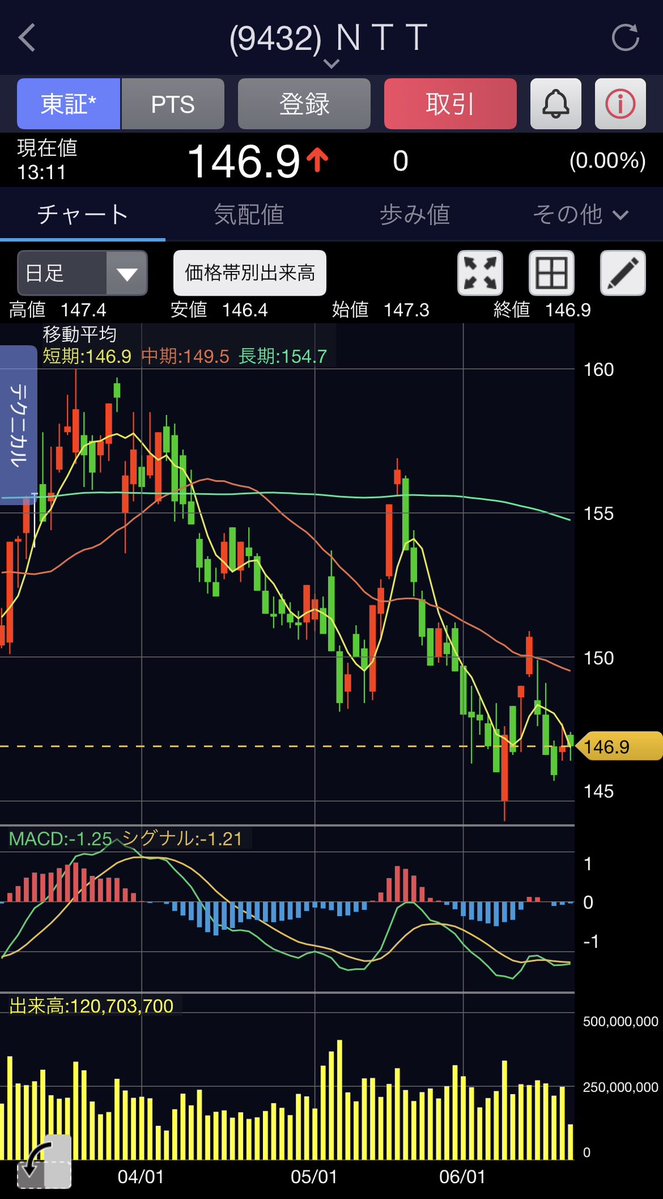The height and width of the screenshot is (1199, 663).
Task: Open the chart grid layout selector
Action: (x=551, y=273)
